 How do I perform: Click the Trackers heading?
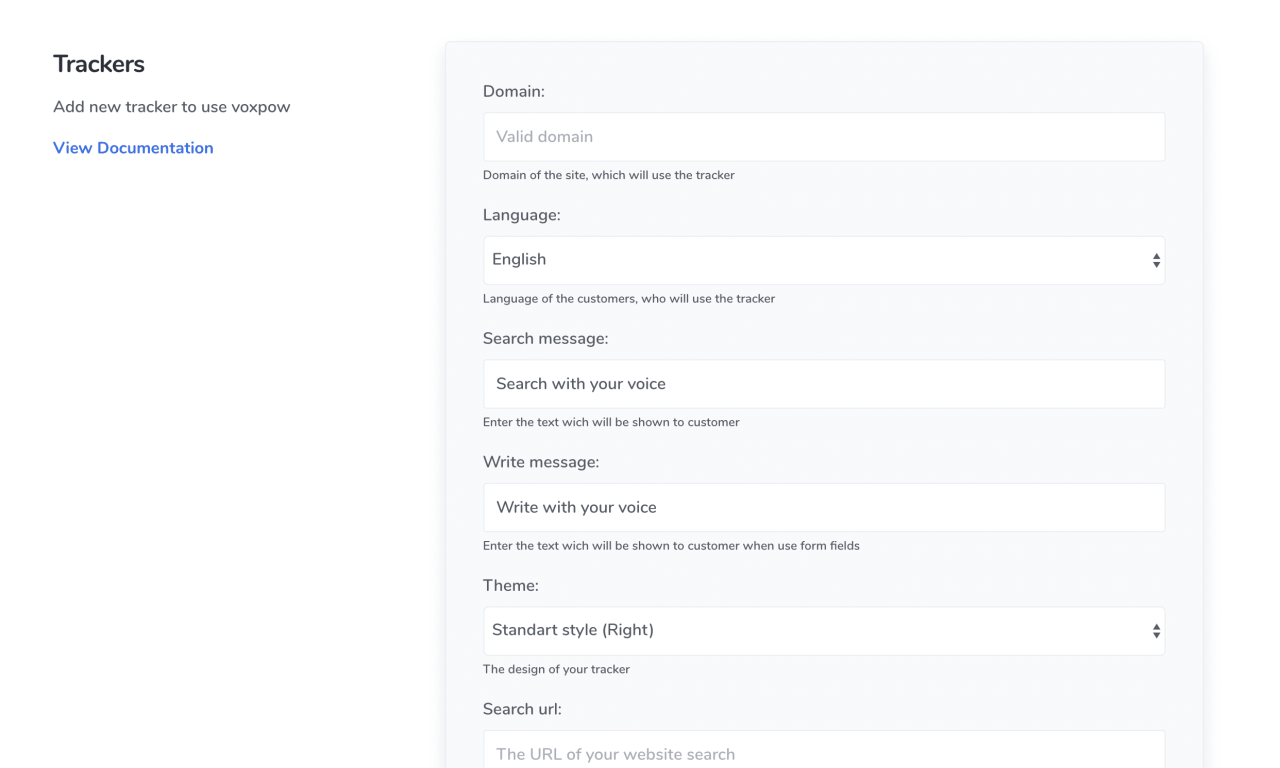(x=99, y=64)
